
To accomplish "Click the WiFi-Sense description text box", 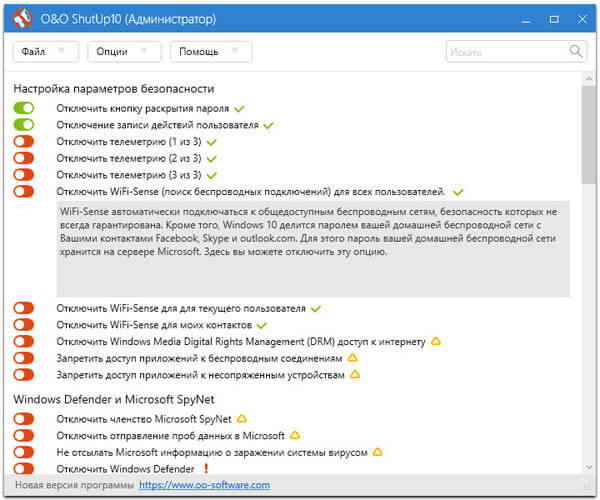I will (x=313, y=249).
